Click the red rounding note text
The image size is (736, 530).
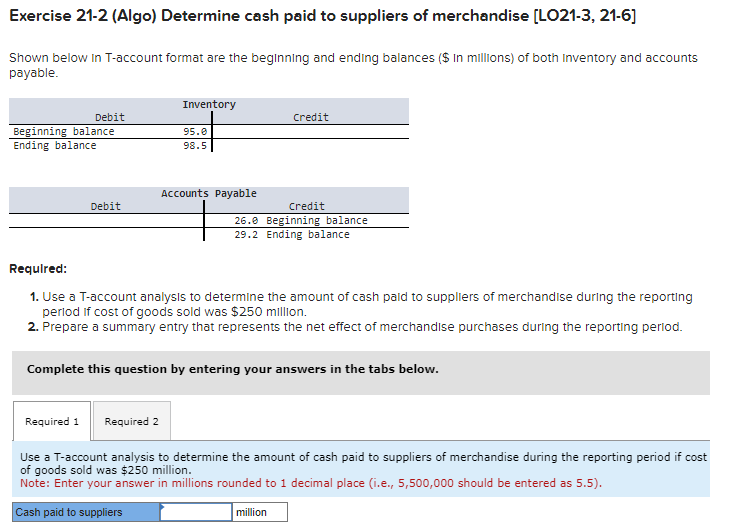[x=311, y=483]
